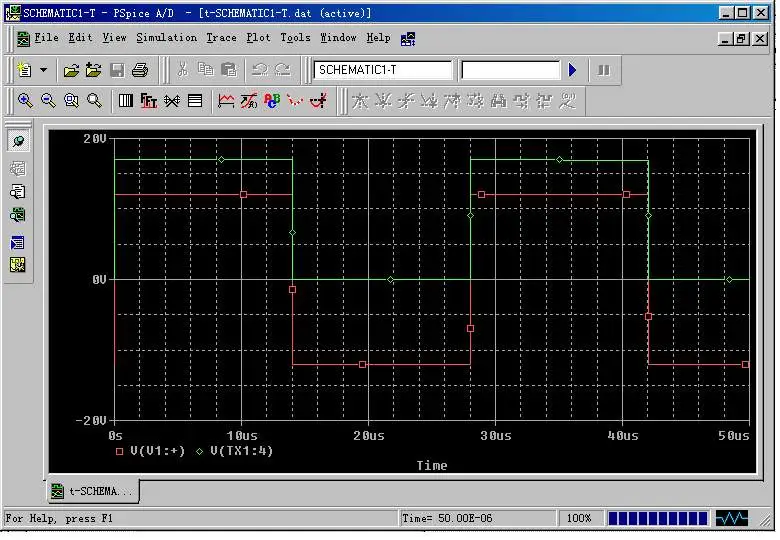Click the Paste clipboard icon
The width and height of the screenshot is (780, 540).
click(x=228, y=70)
